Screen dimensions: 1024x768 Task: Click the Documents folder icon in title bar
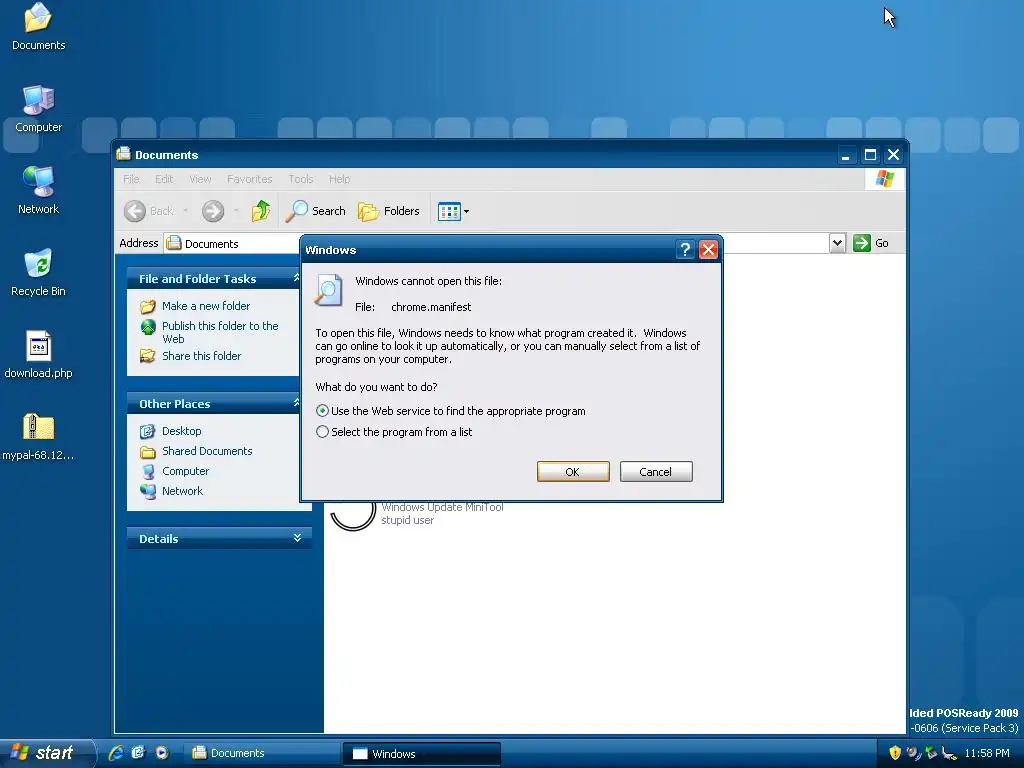click(x=123, y=154)
